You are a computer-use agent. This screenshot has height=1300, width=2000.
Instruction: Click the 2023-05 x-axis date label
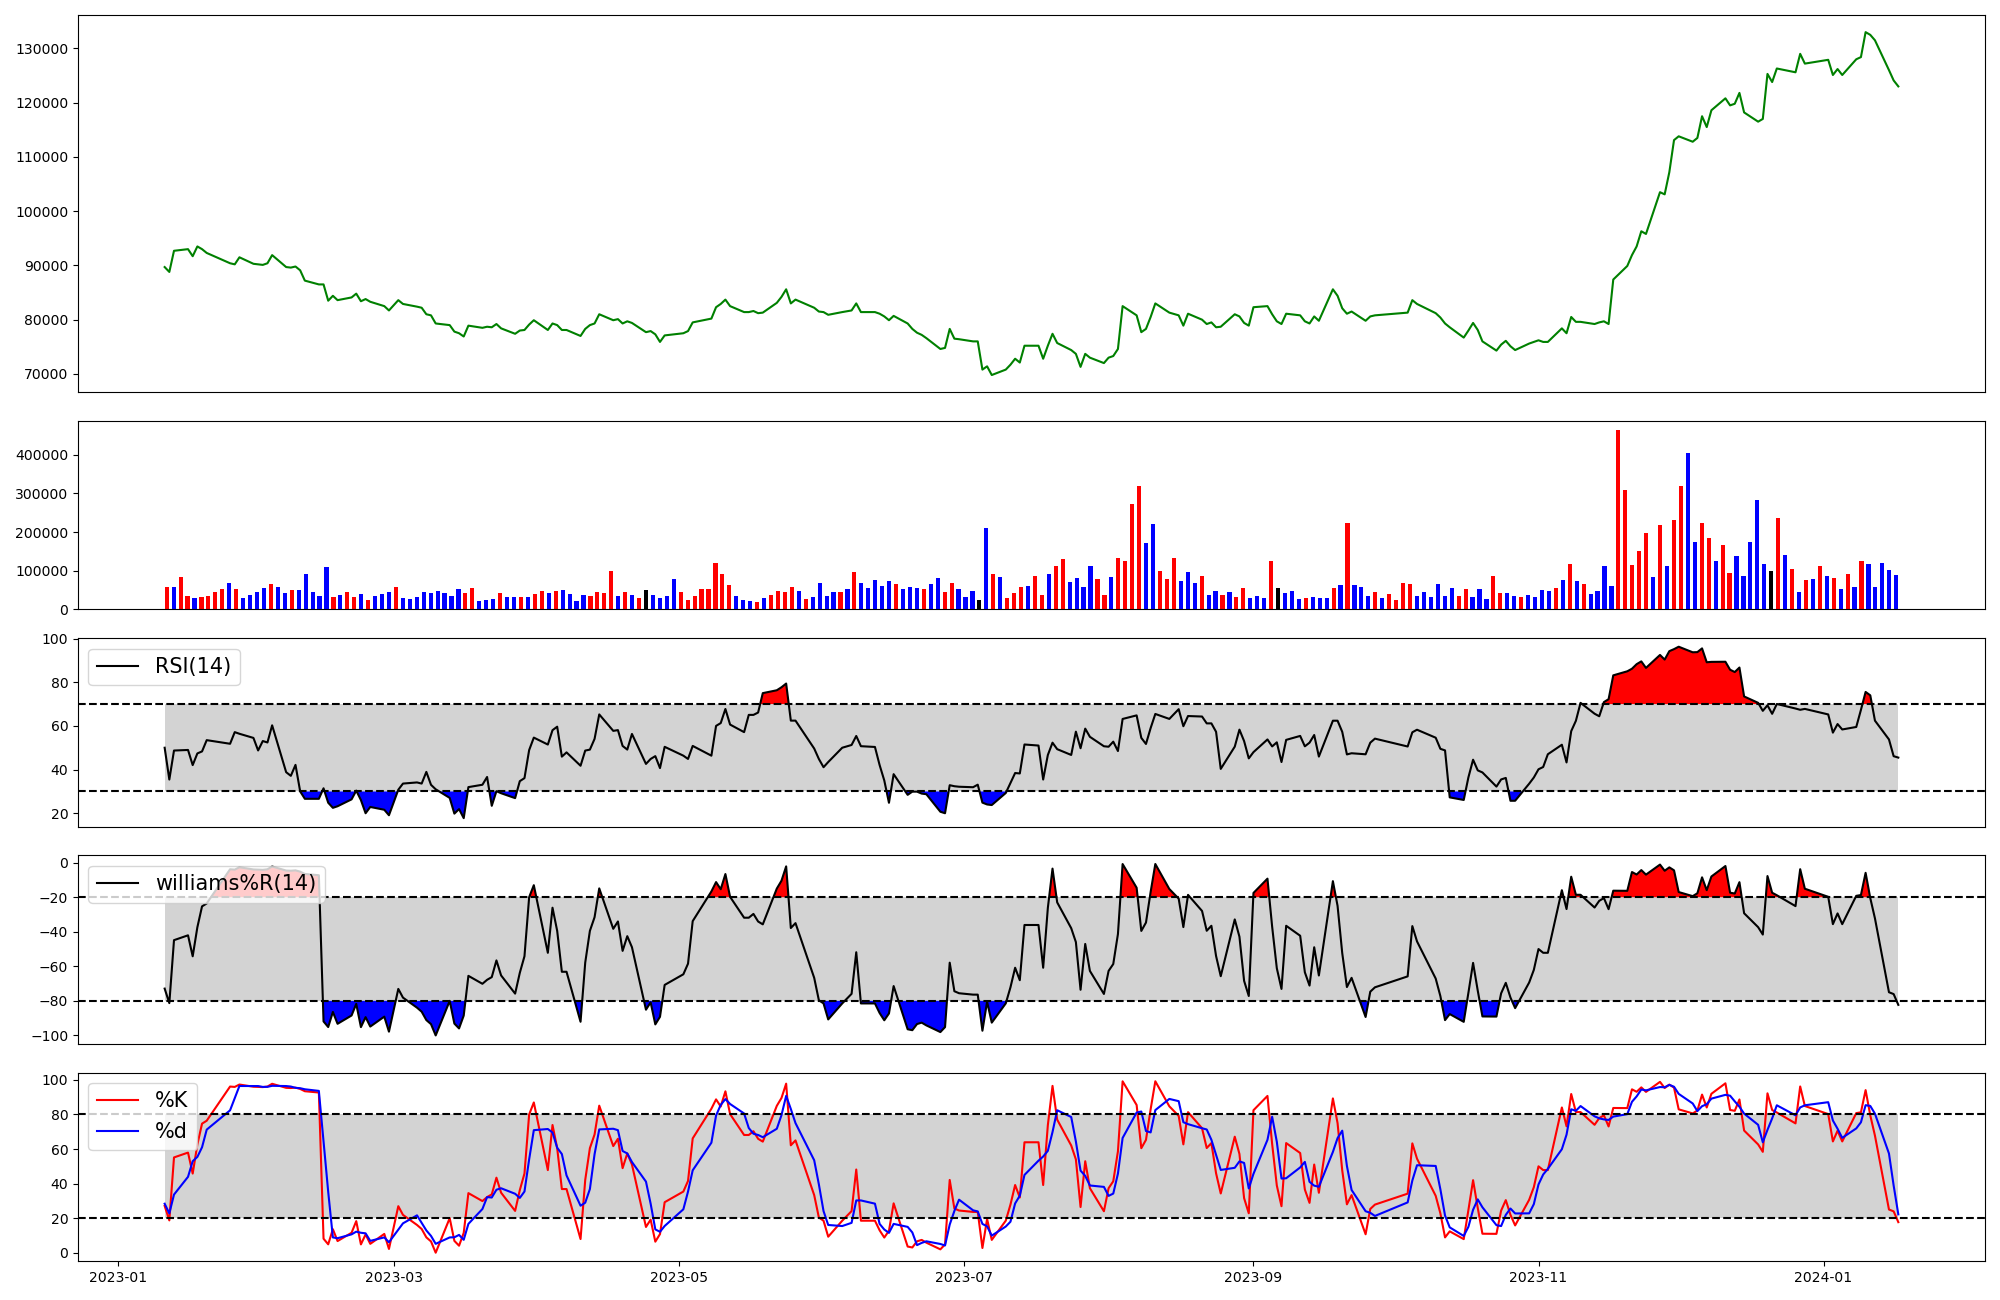point(679,1277)
